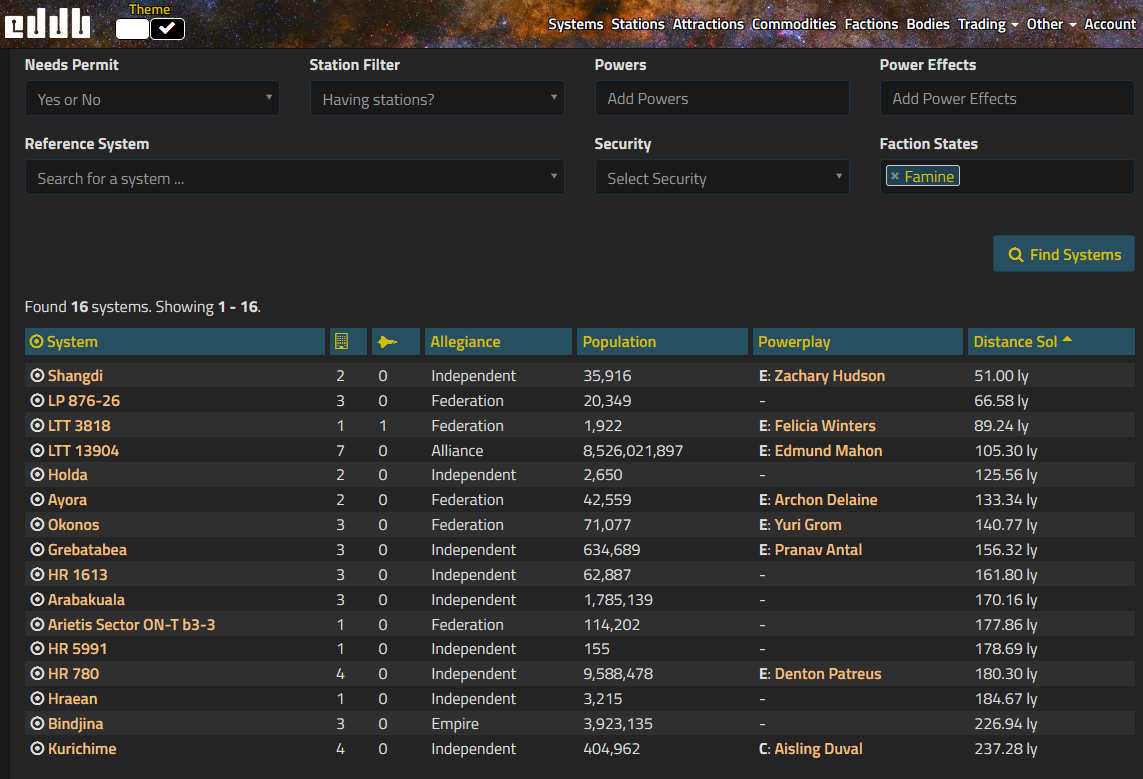Open the Needs Permit dropdown
This screenshot has height=779, width=1143.
tap(152, 98)
